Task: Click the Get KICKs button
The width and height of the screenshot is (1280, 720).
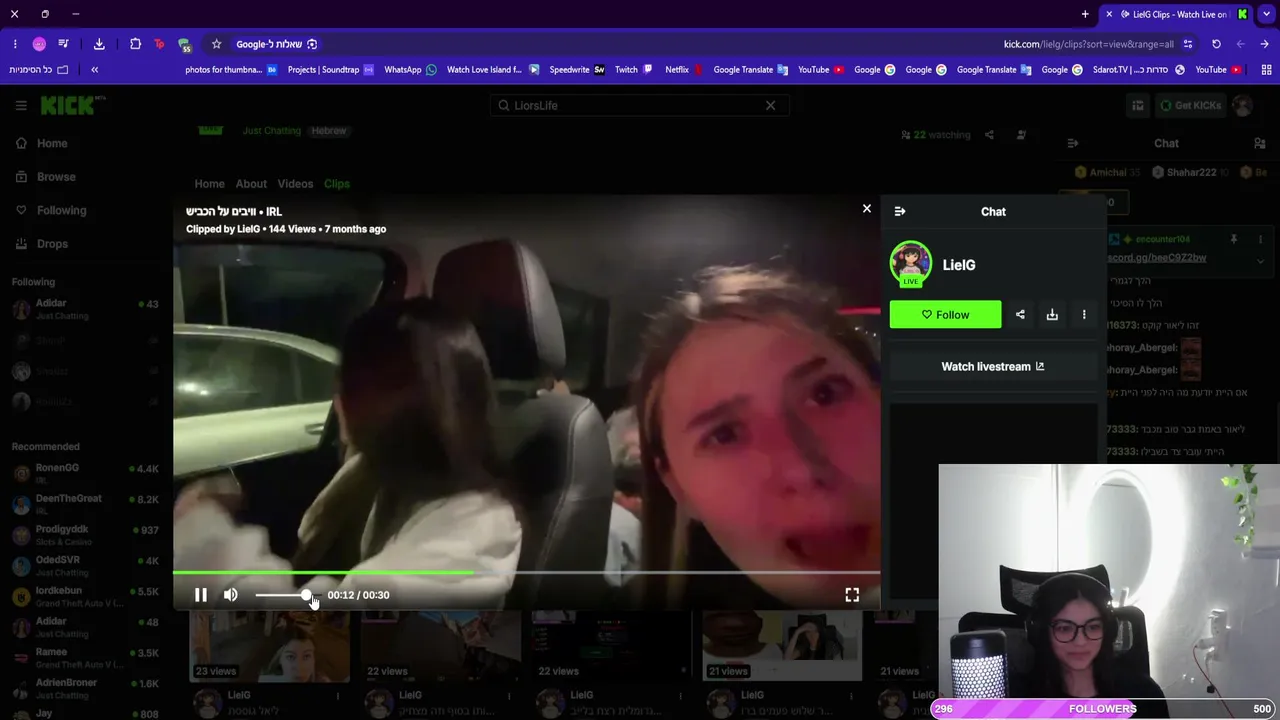Action: (x=1190, y=105)
